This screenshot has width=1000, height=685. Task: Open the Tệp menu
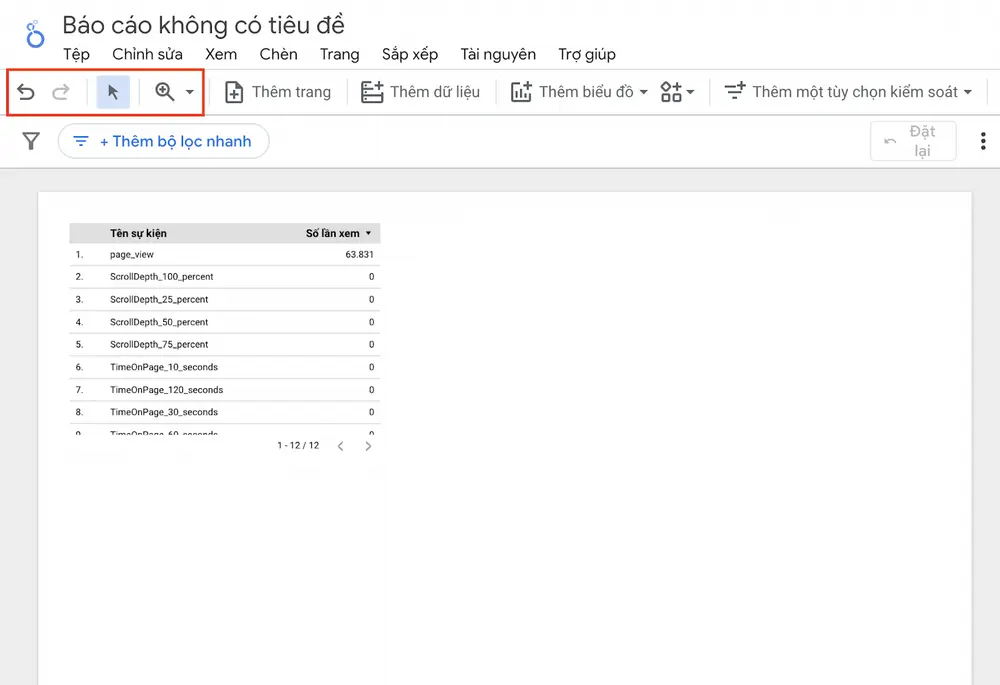(77, 55)
